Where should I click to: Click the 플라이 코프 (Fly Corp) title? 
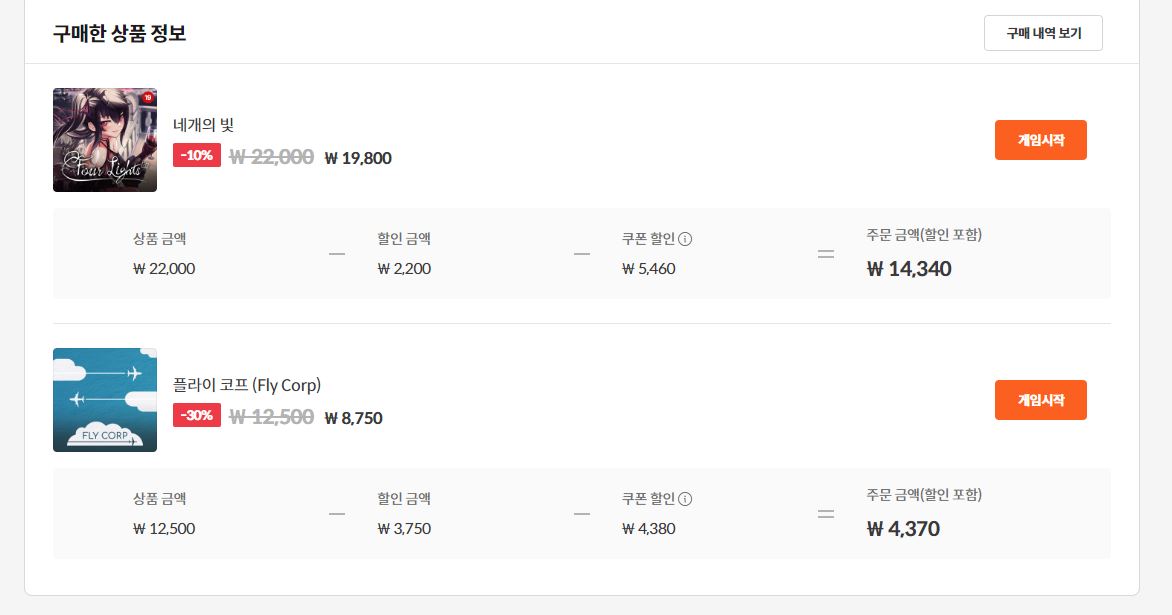(247, 385)
